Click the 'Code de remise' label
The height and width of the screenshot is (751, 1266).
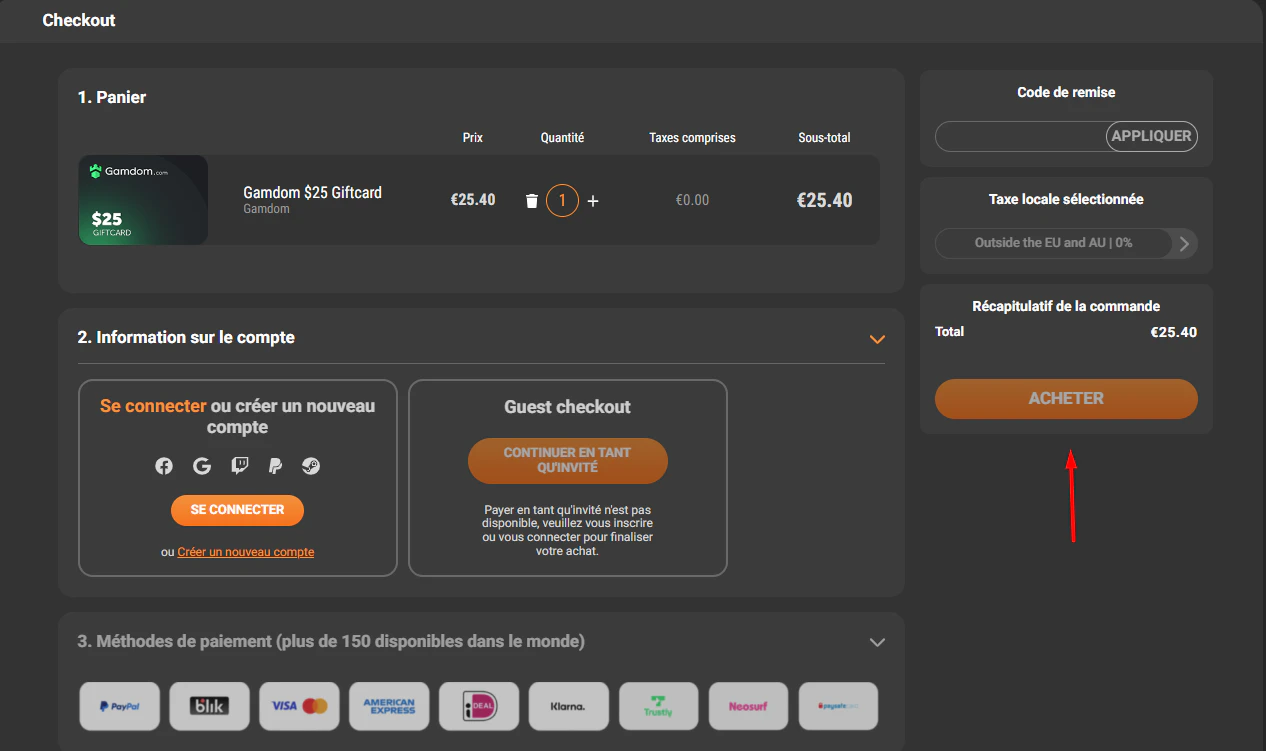pos(1066,92)
